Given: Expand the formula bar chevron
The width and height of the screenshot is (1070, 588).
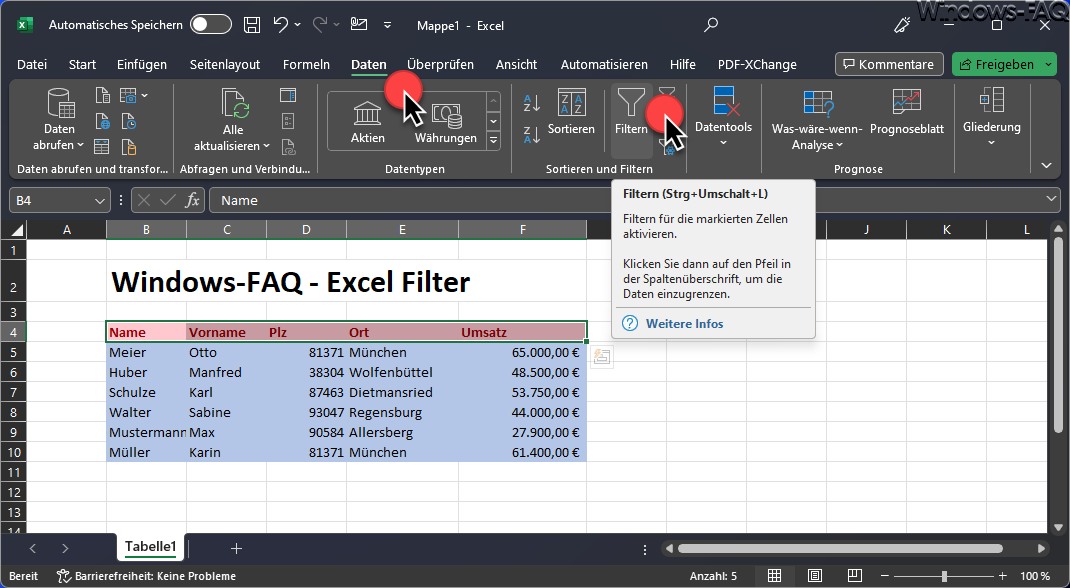Looking at the screenshot, I should tap(1052, 199).
